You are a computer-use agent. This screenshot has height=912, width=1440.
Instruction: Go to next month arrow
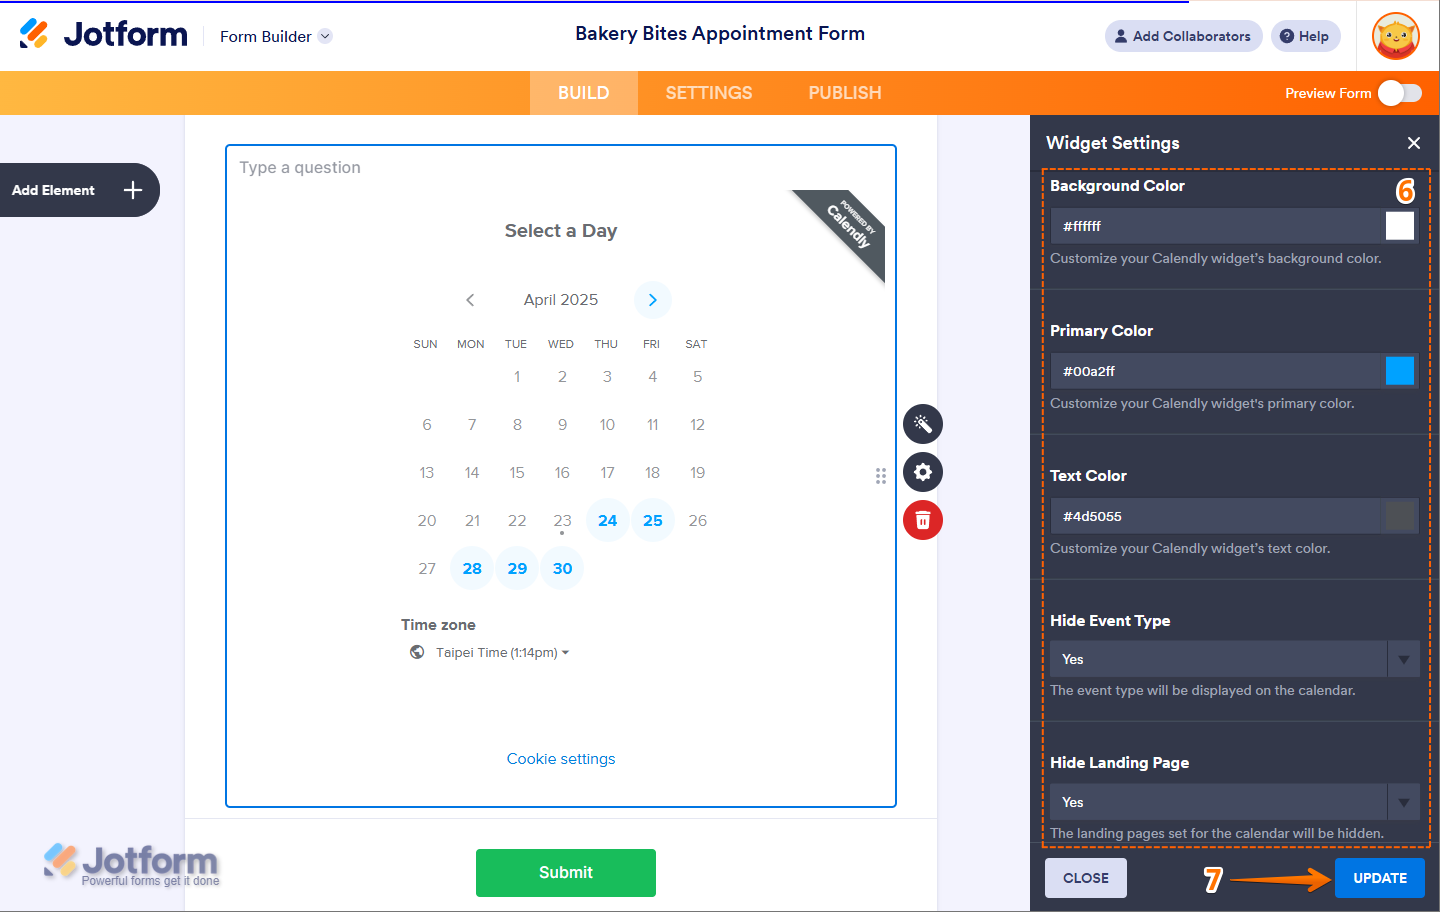click(x=652, y=300)
